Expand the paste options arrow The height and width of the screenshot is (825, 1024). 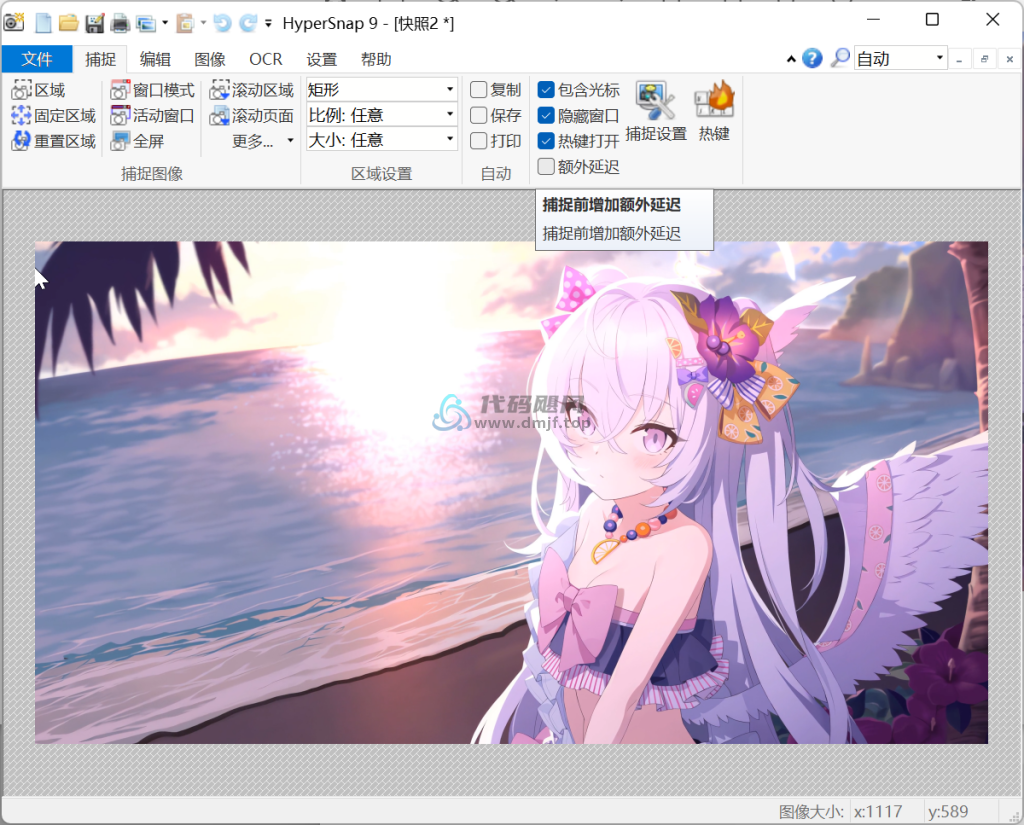pos(203,24)
